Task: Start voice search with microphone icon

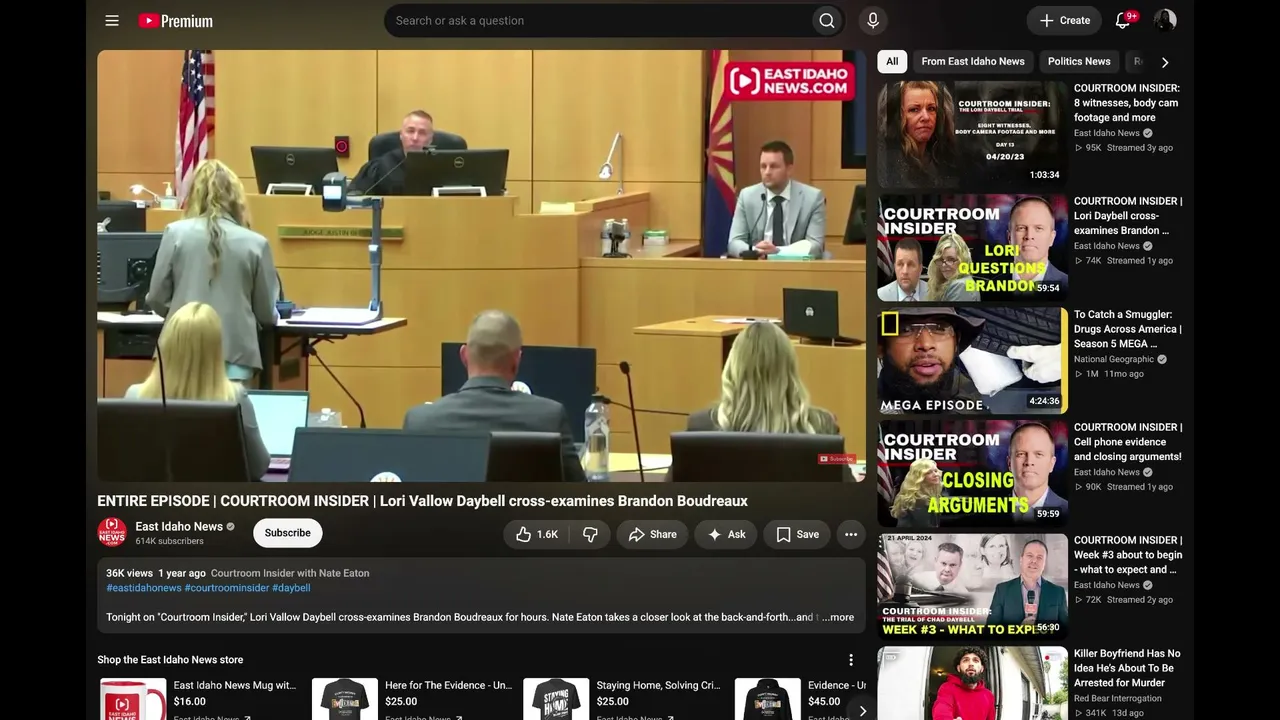Action: click(x=873, y=20)
